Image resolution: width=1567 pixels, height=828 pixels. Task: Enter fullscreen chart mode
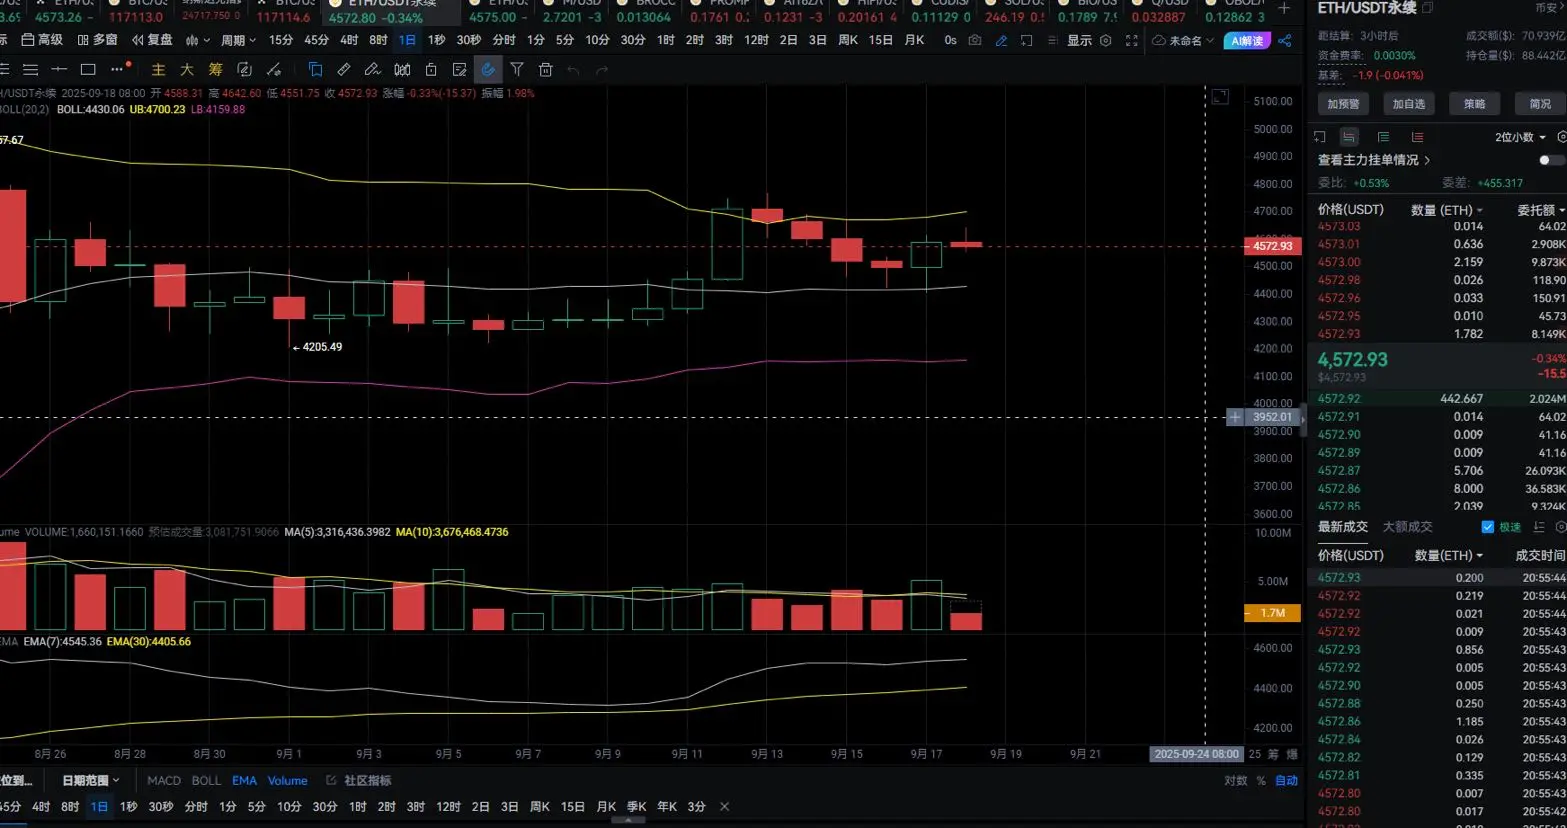(1131, 40)
